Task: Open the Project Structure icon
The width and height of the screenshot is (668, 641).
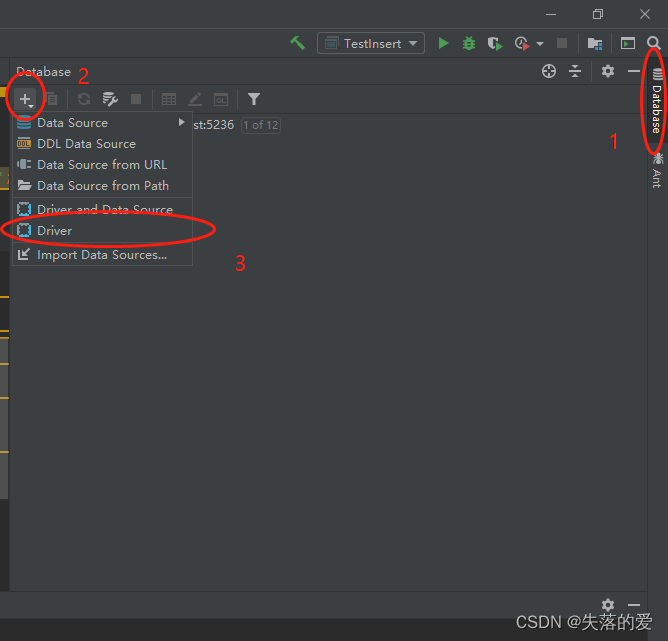Action: coord(595,43)
